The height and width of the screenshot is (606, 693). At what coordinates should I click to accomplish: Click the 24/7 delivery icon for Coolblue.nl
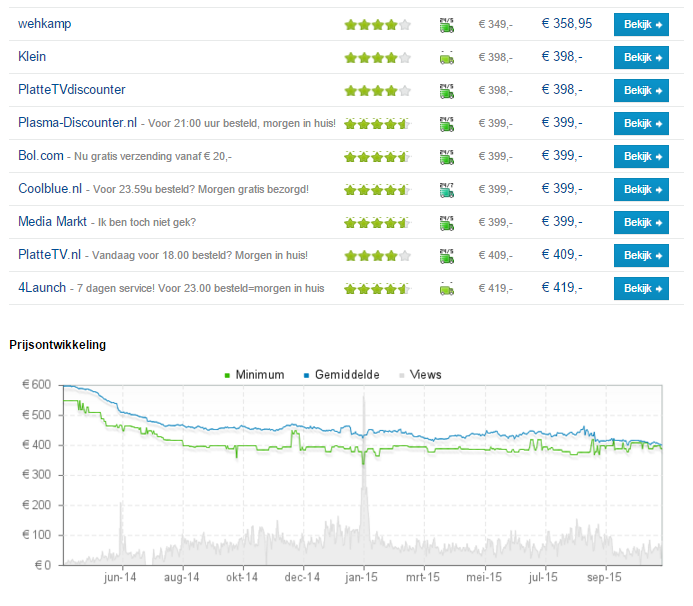[447, 190]
